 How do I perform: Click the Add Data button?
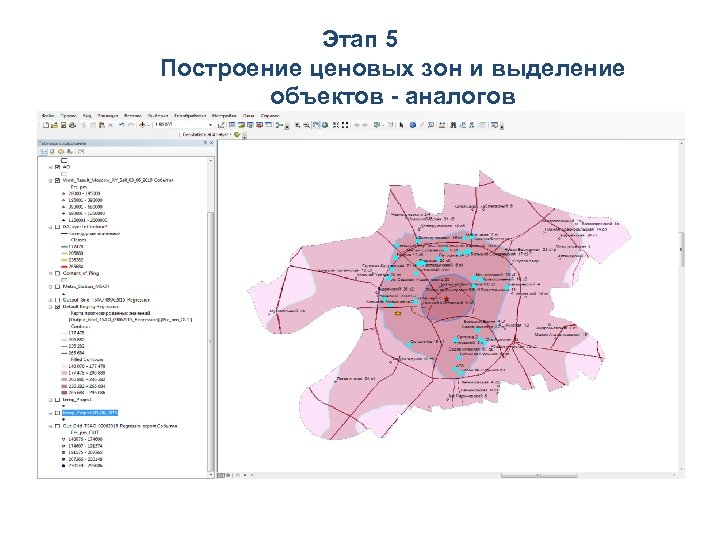143,125
